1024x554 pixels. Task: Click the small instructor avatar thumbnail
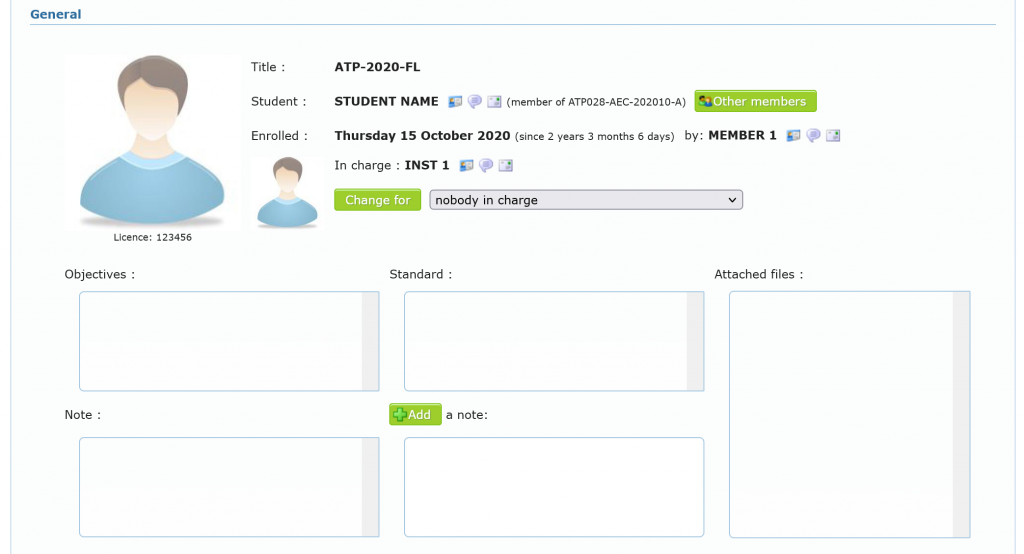(x=288, y=192)
